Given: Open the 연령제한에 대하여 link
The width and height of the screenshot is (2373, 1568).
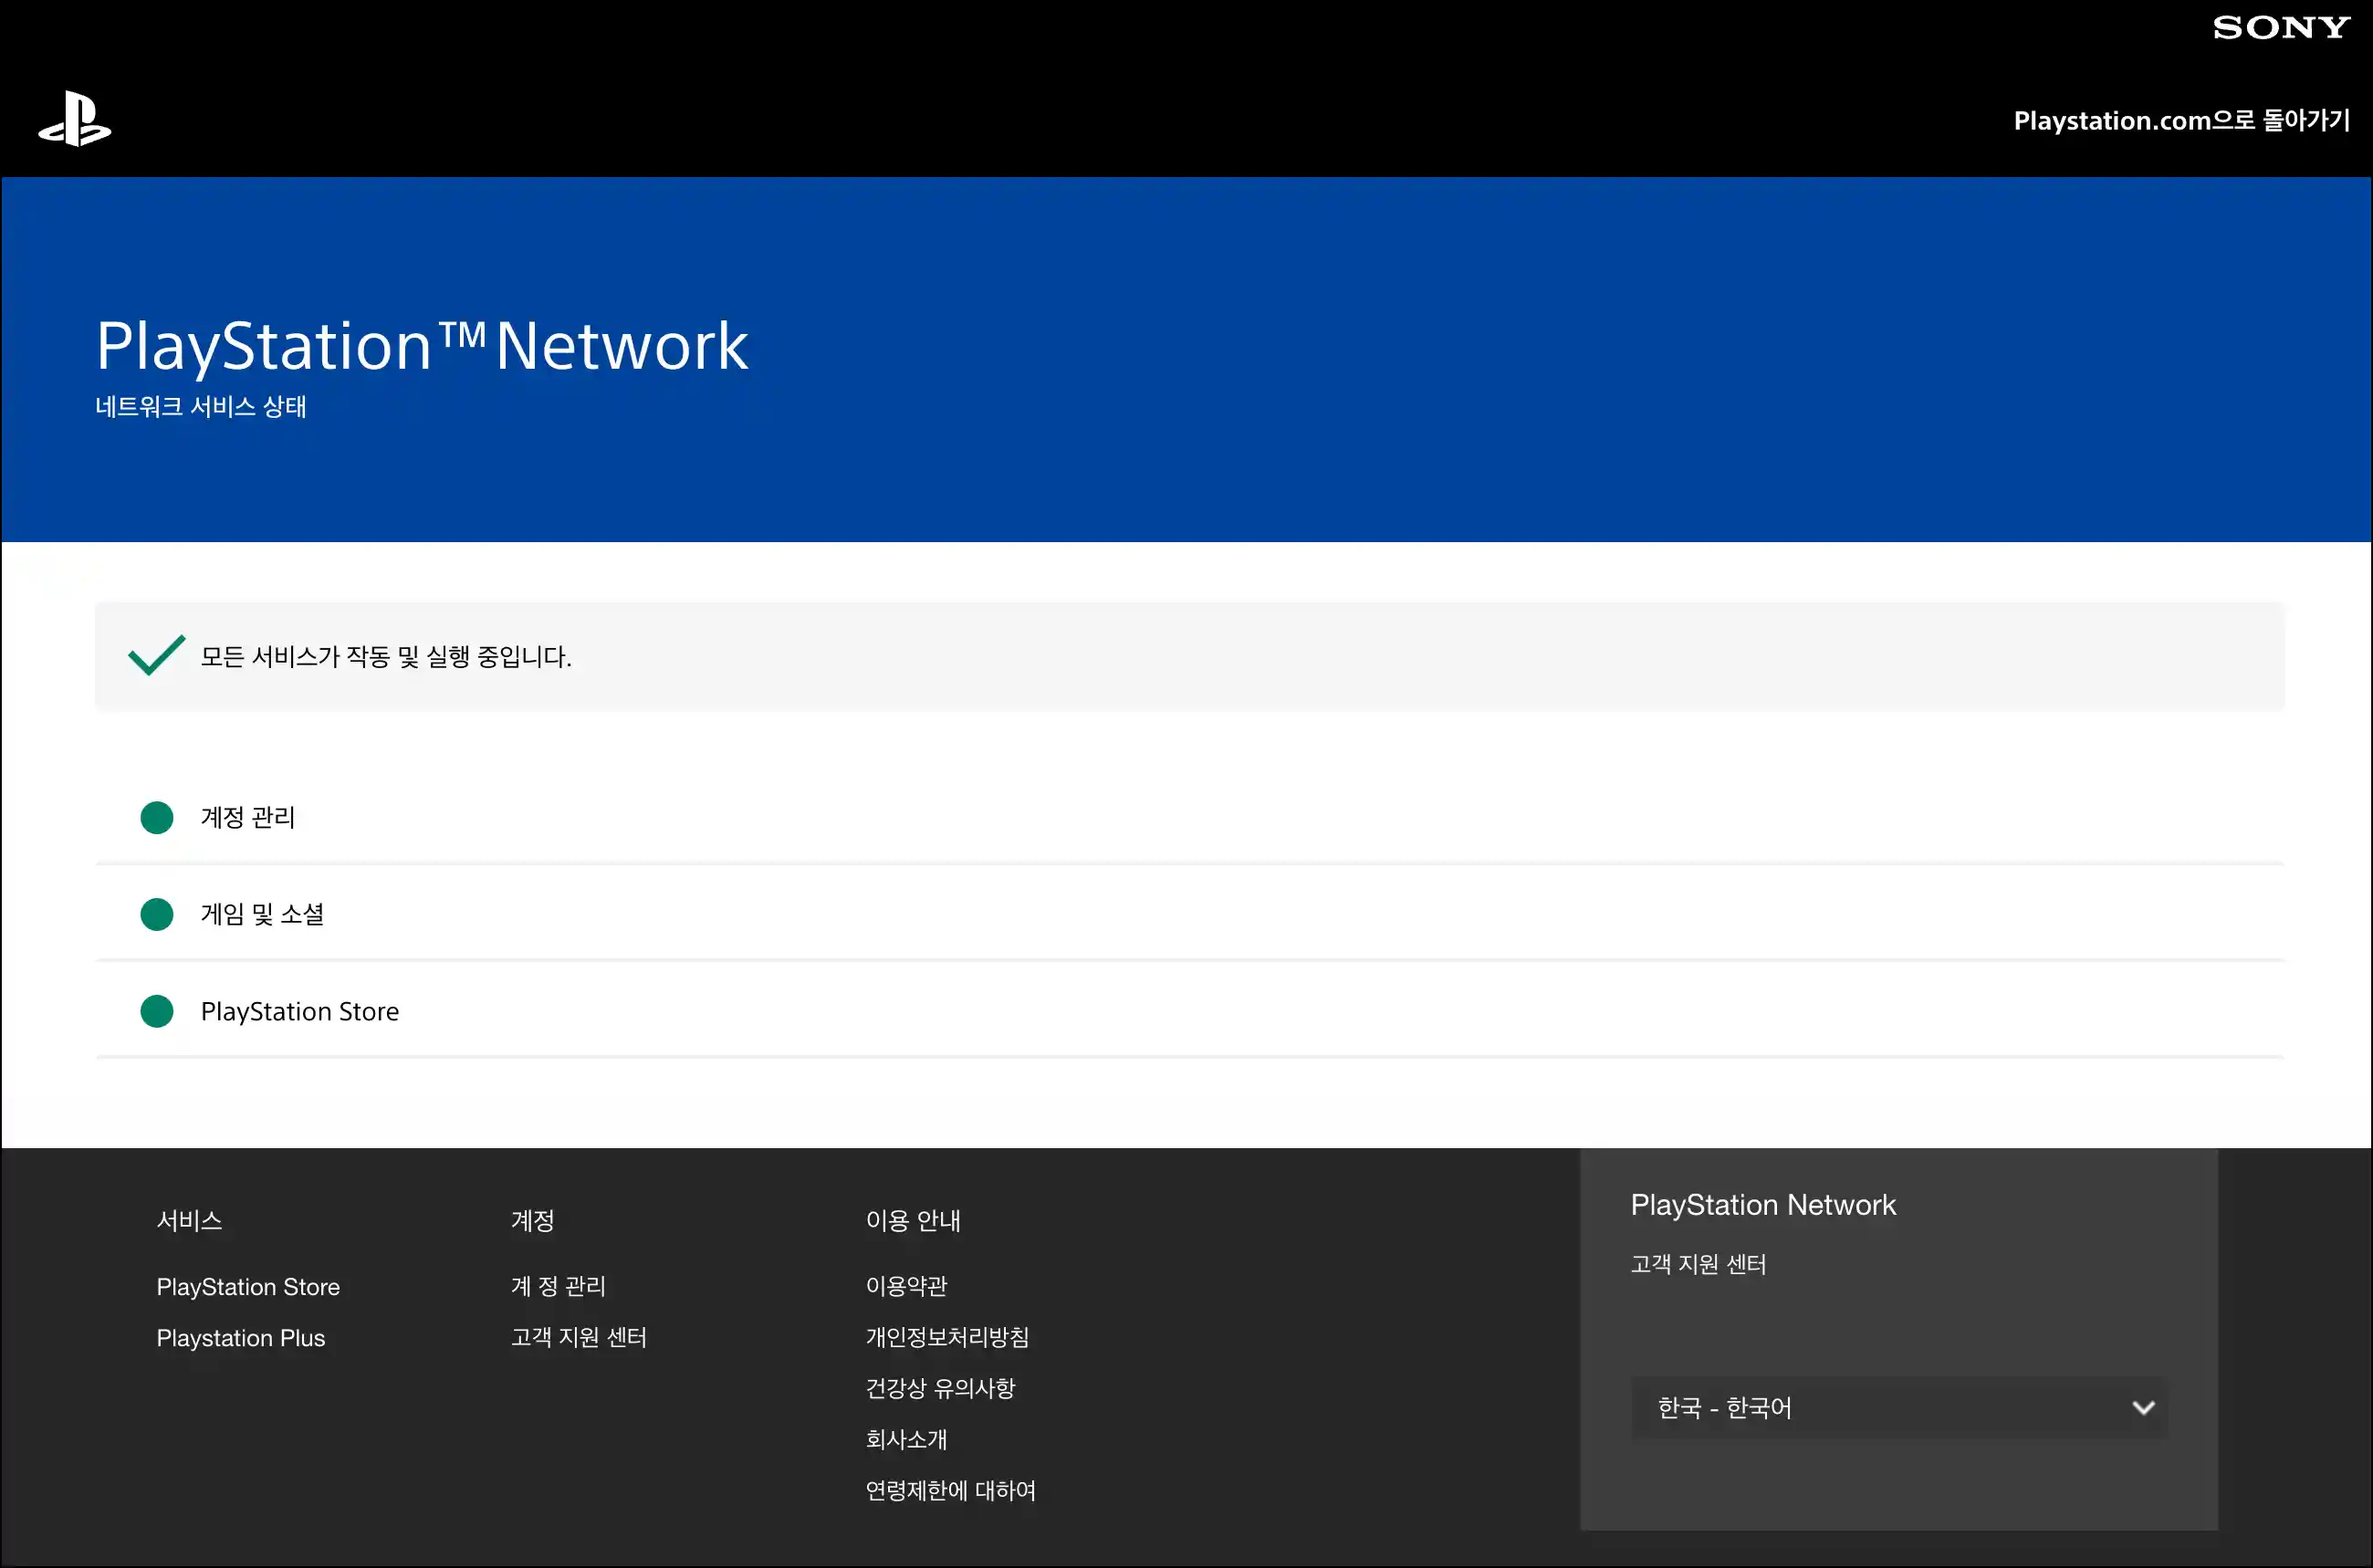Looking at the screenshot, I should 950,1490.
